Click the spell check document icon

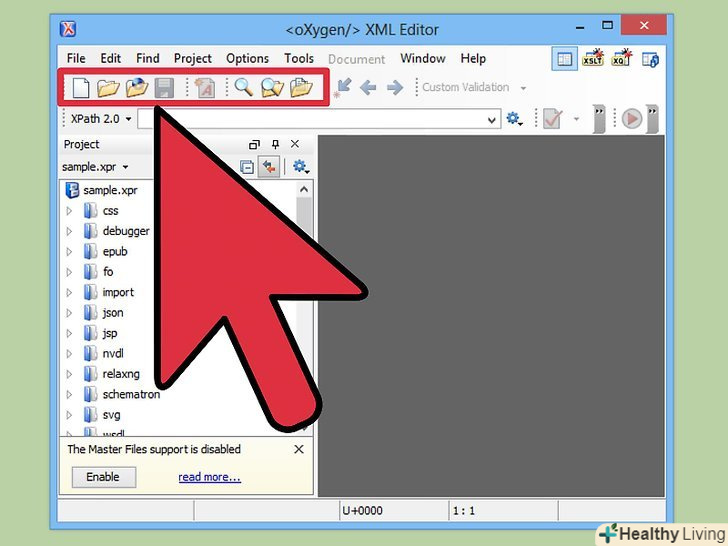click(204, 87)
